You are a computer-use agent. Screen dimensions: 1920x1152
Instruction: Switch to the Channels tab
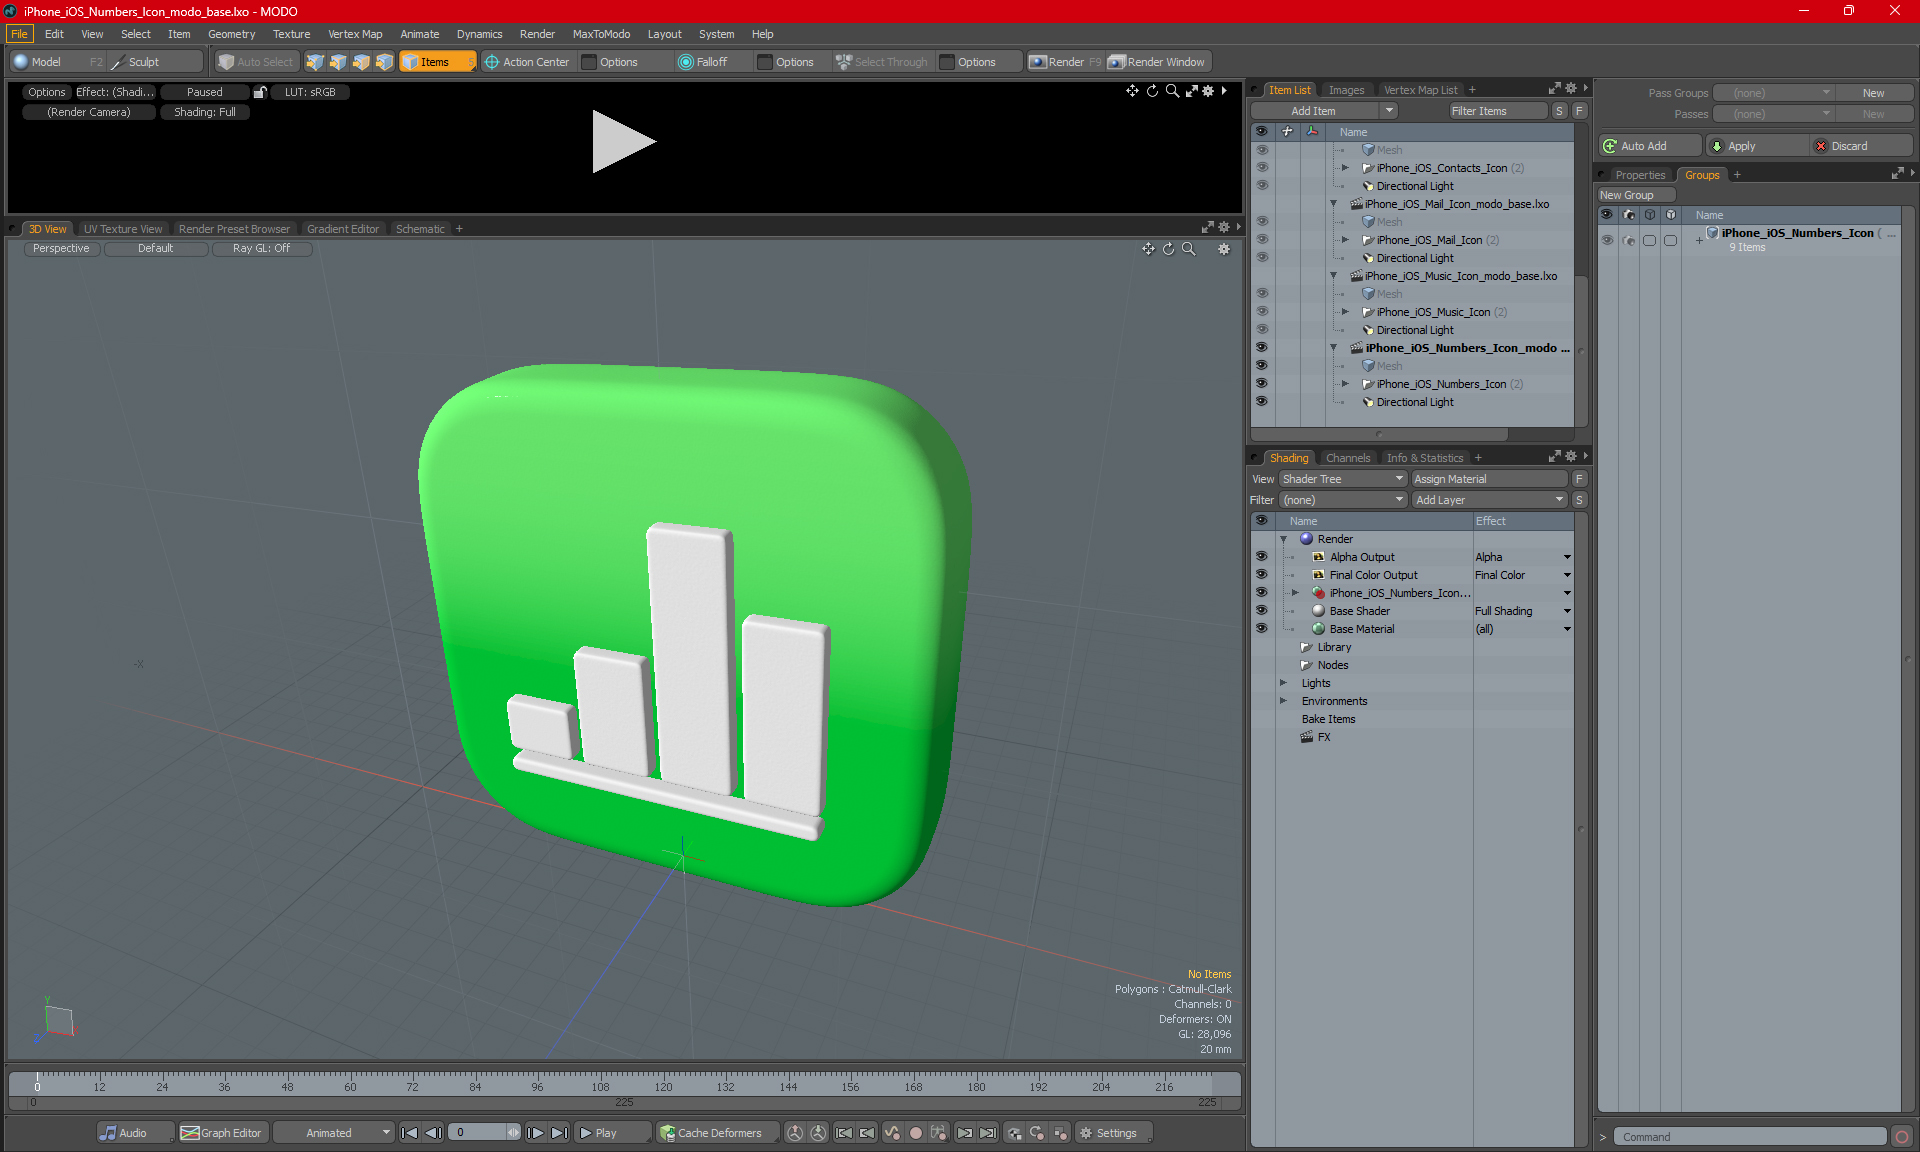[x=1348, y=458]
